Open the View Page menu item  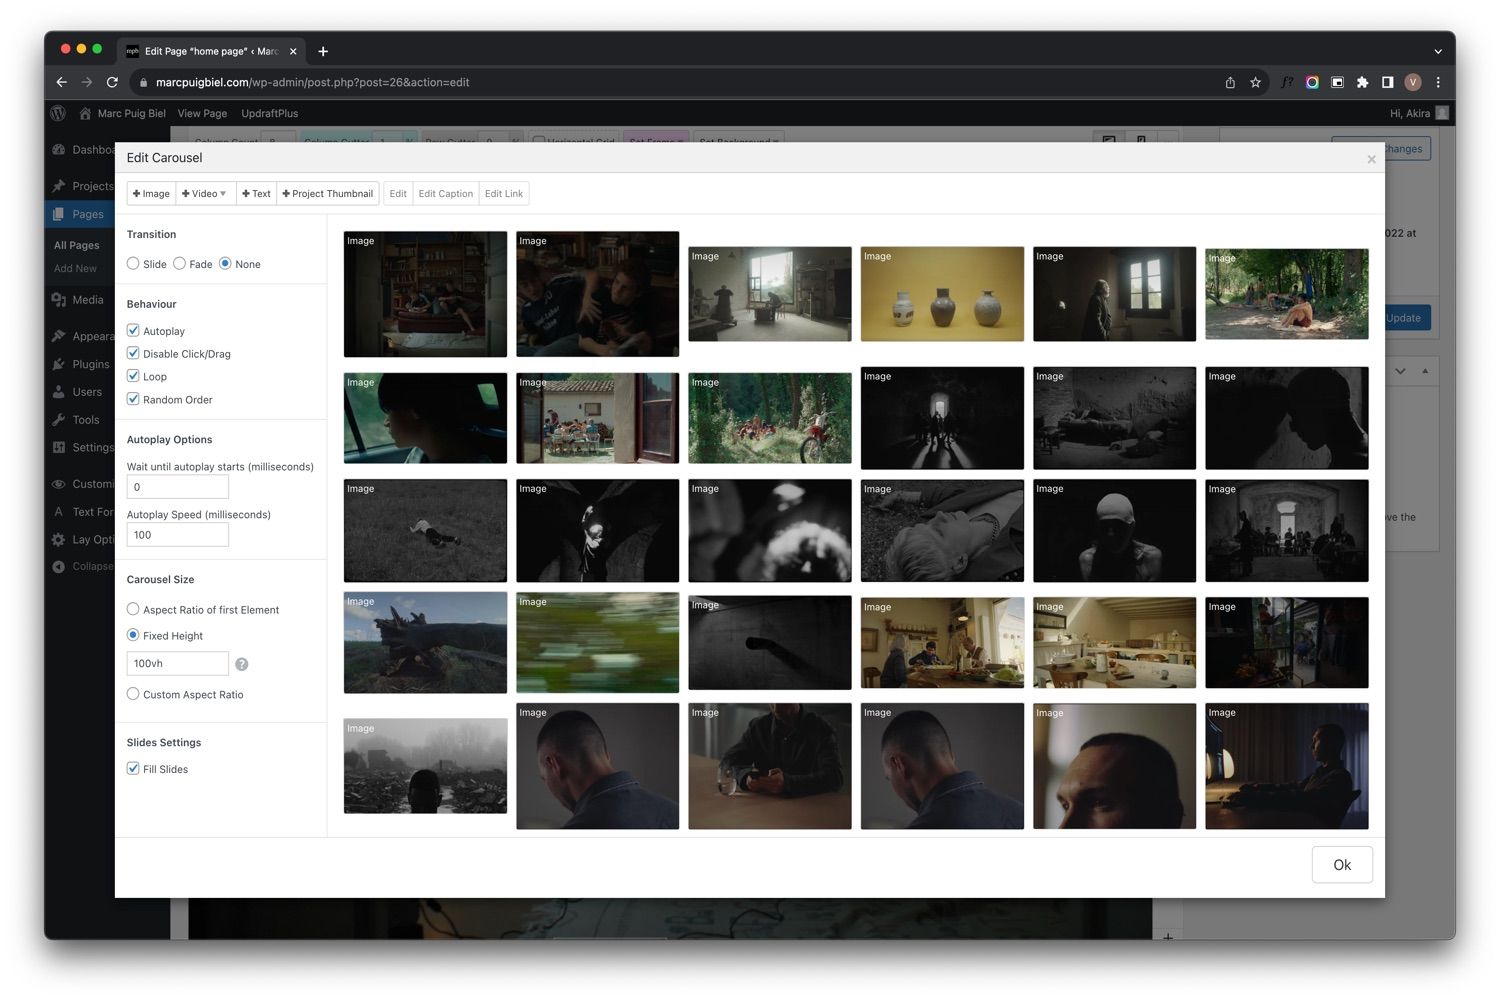pos(202,113)
